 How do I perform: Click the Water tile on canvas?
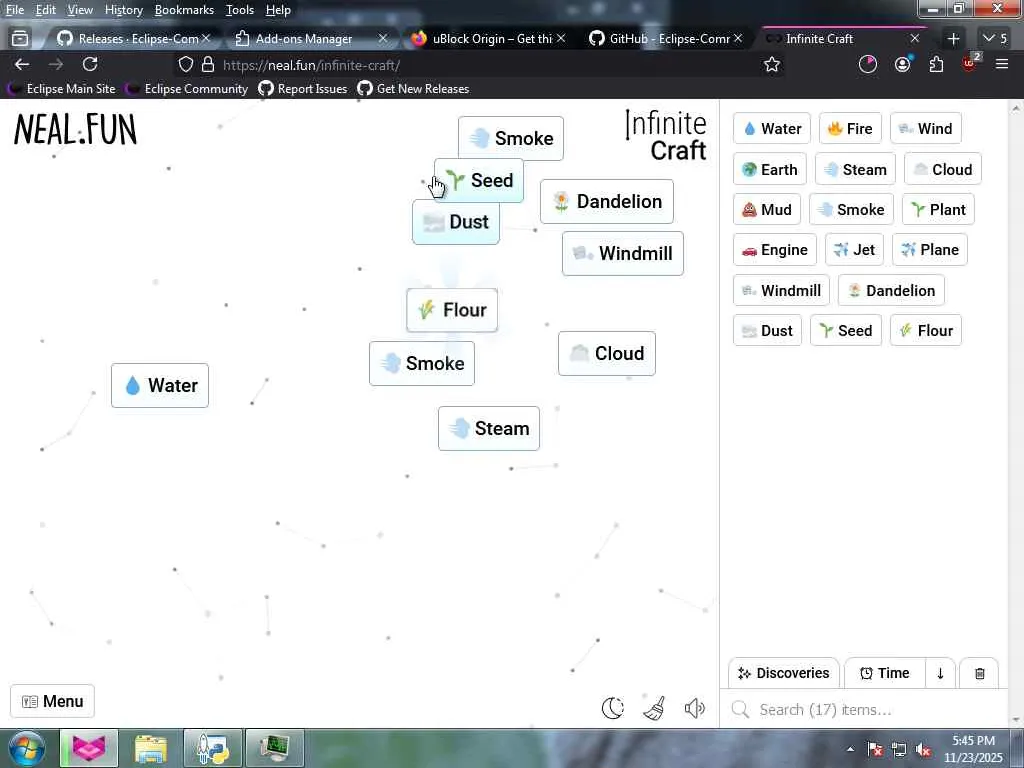tap(160, 385)
